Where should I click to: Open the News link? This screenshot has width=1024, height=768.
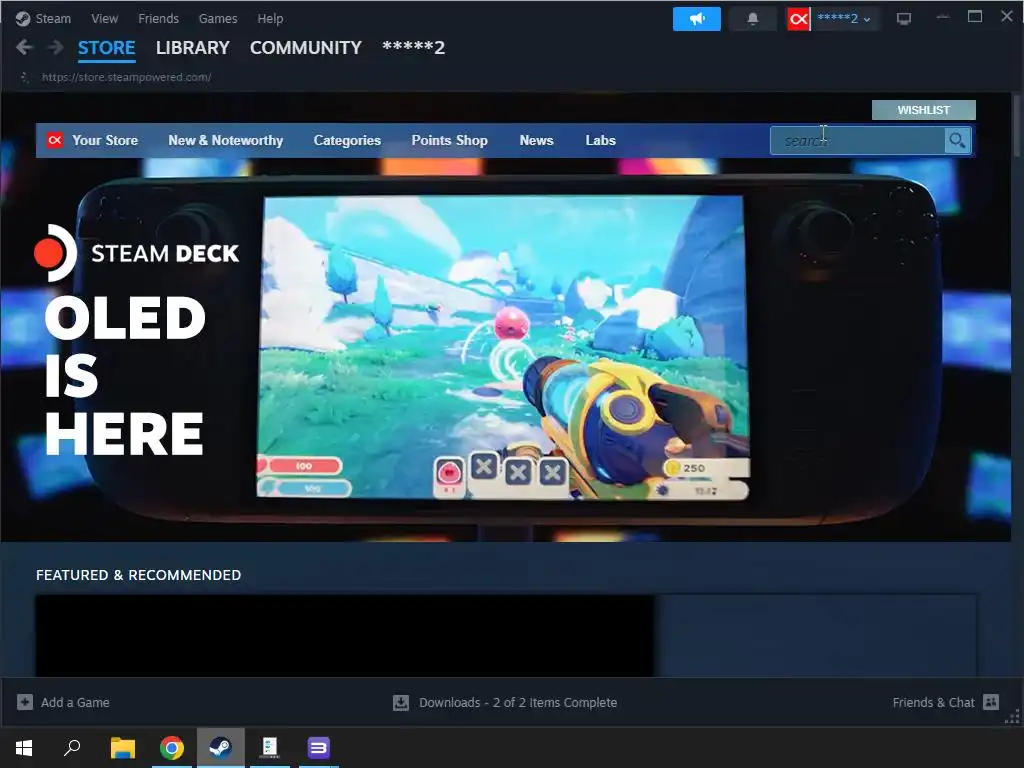coord(536,140)
